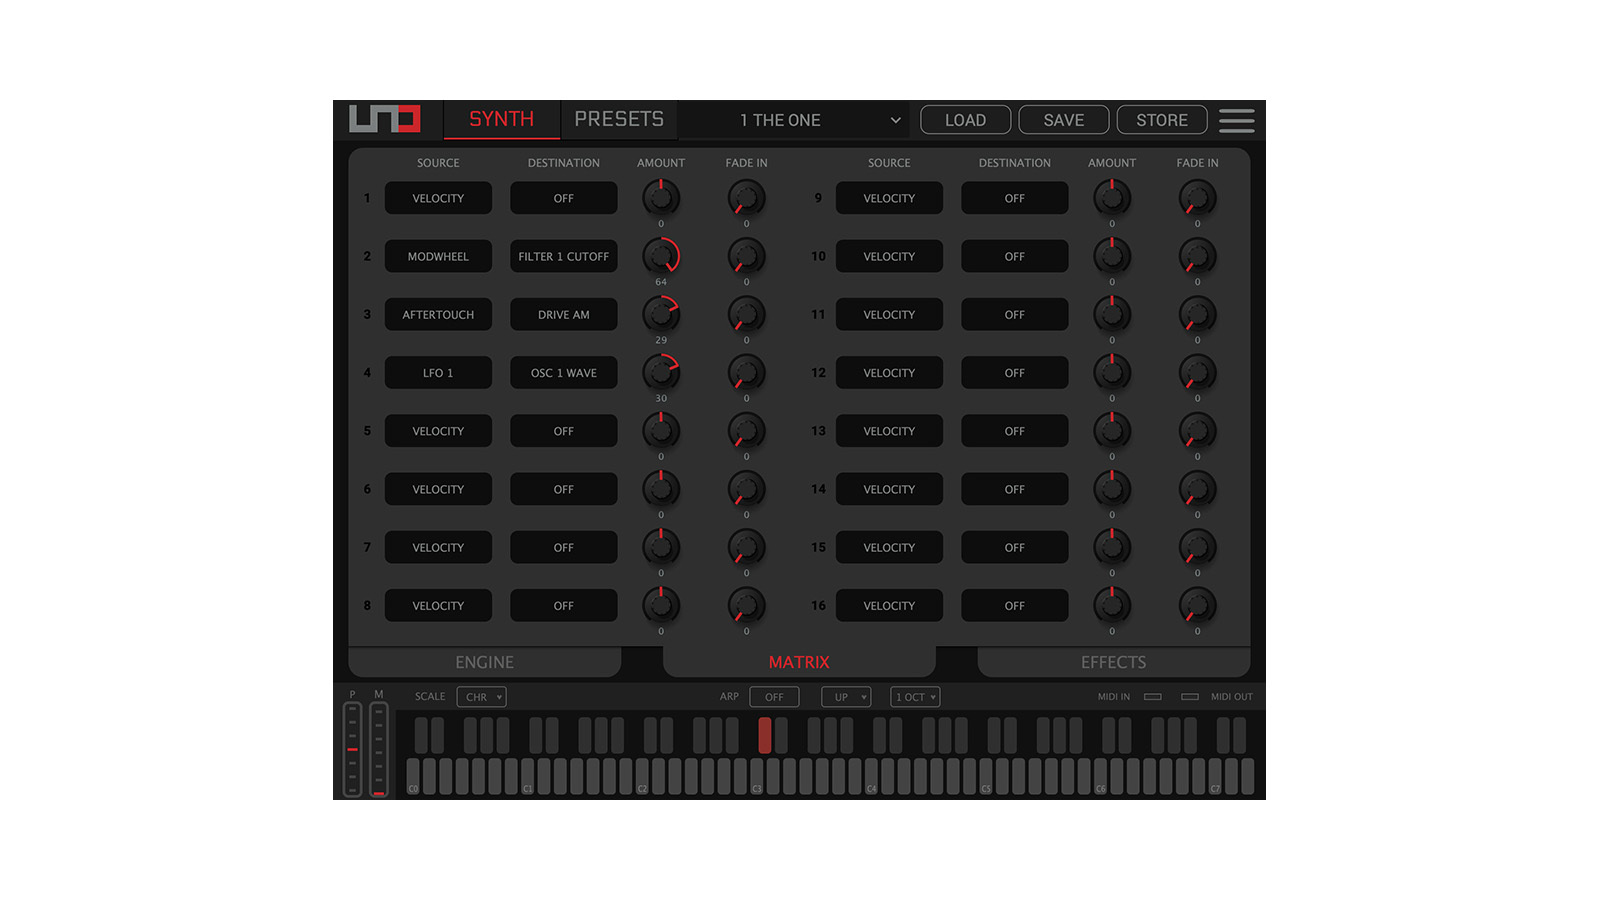This screenshot has height=900, width=1600.
Task: Switch to the PRESETS tab
Action: 619,119
